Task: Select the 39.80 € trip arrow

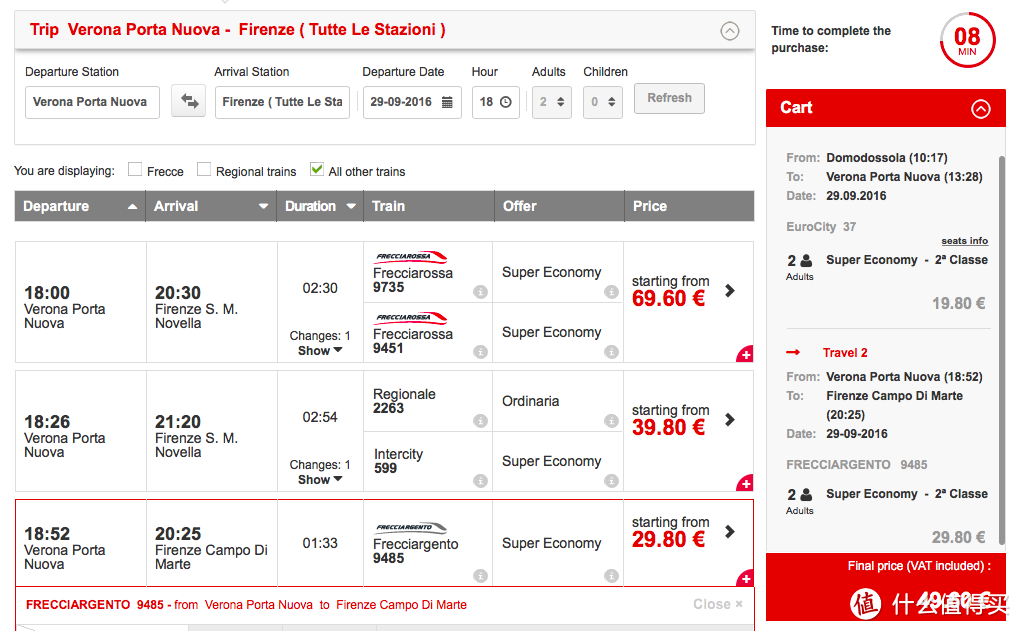Action: click(x=730, y=420)
